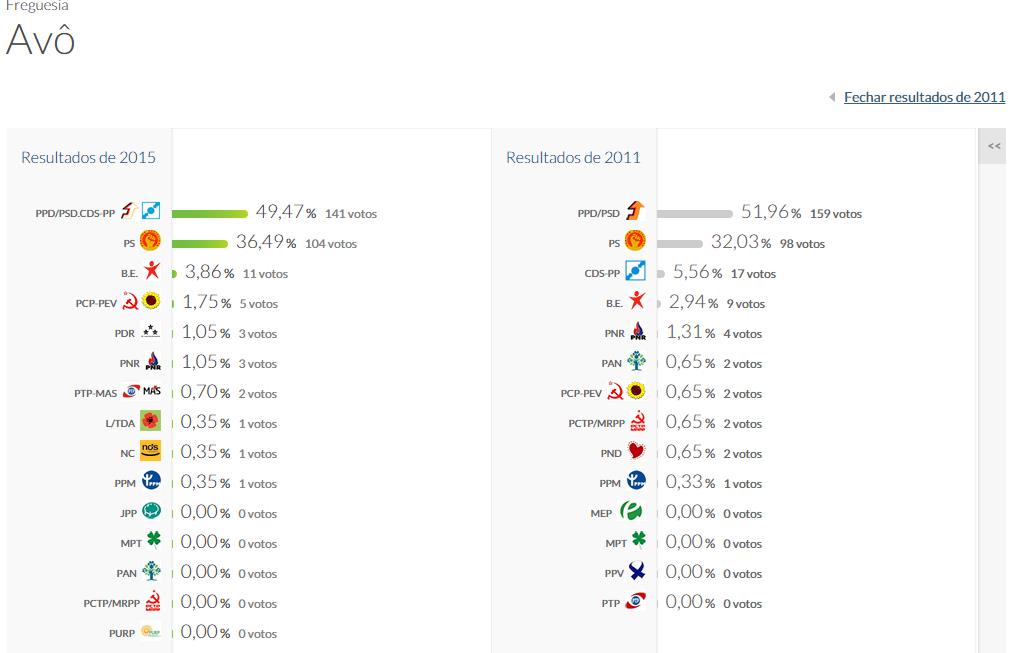Viewport: 1021px width, 653px height.
Task: Click the JPP party logo
Action: 151,512
